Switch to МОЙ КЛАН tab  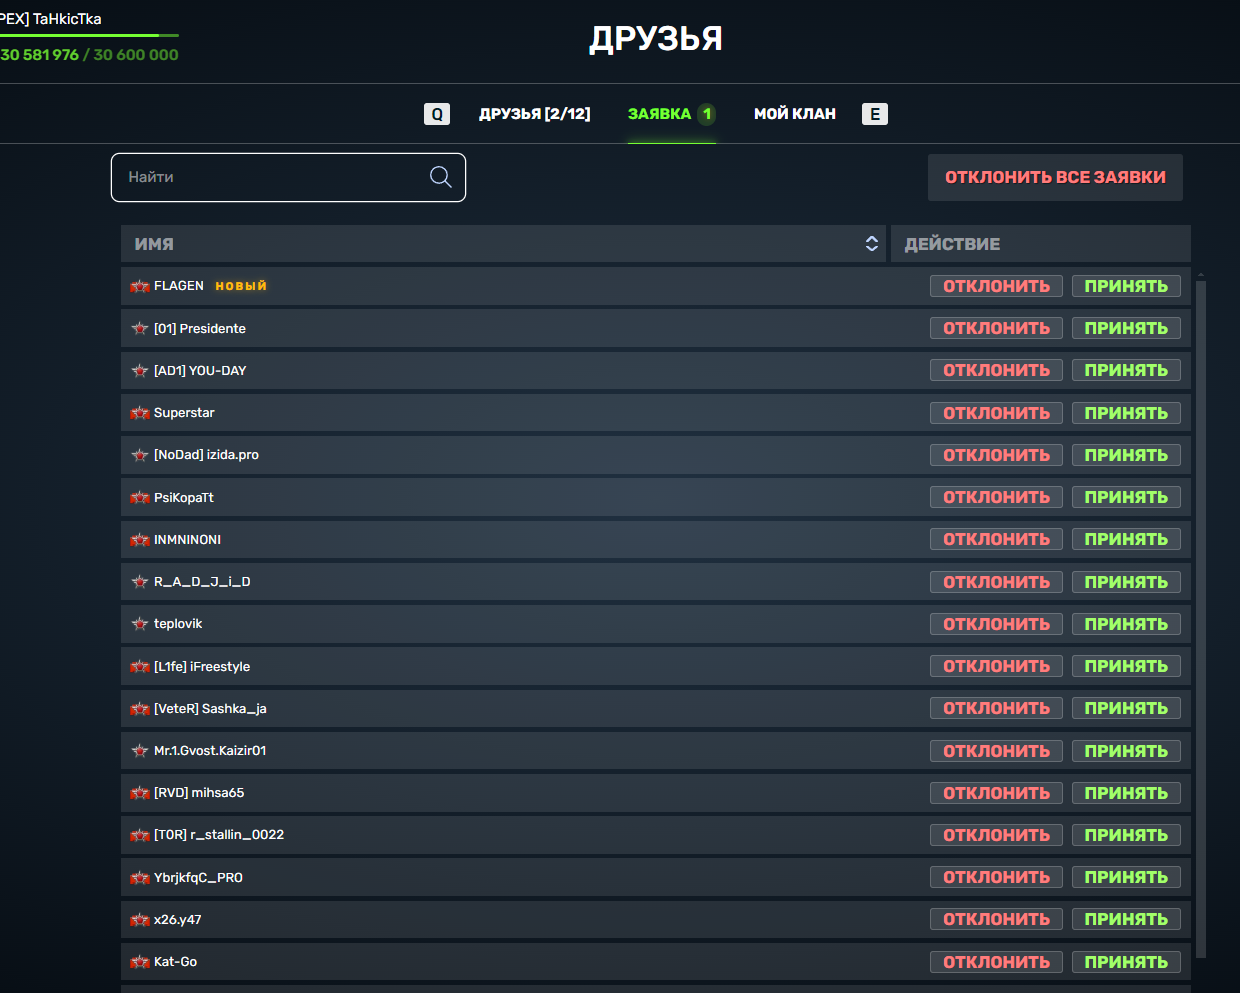click(795, 114)
